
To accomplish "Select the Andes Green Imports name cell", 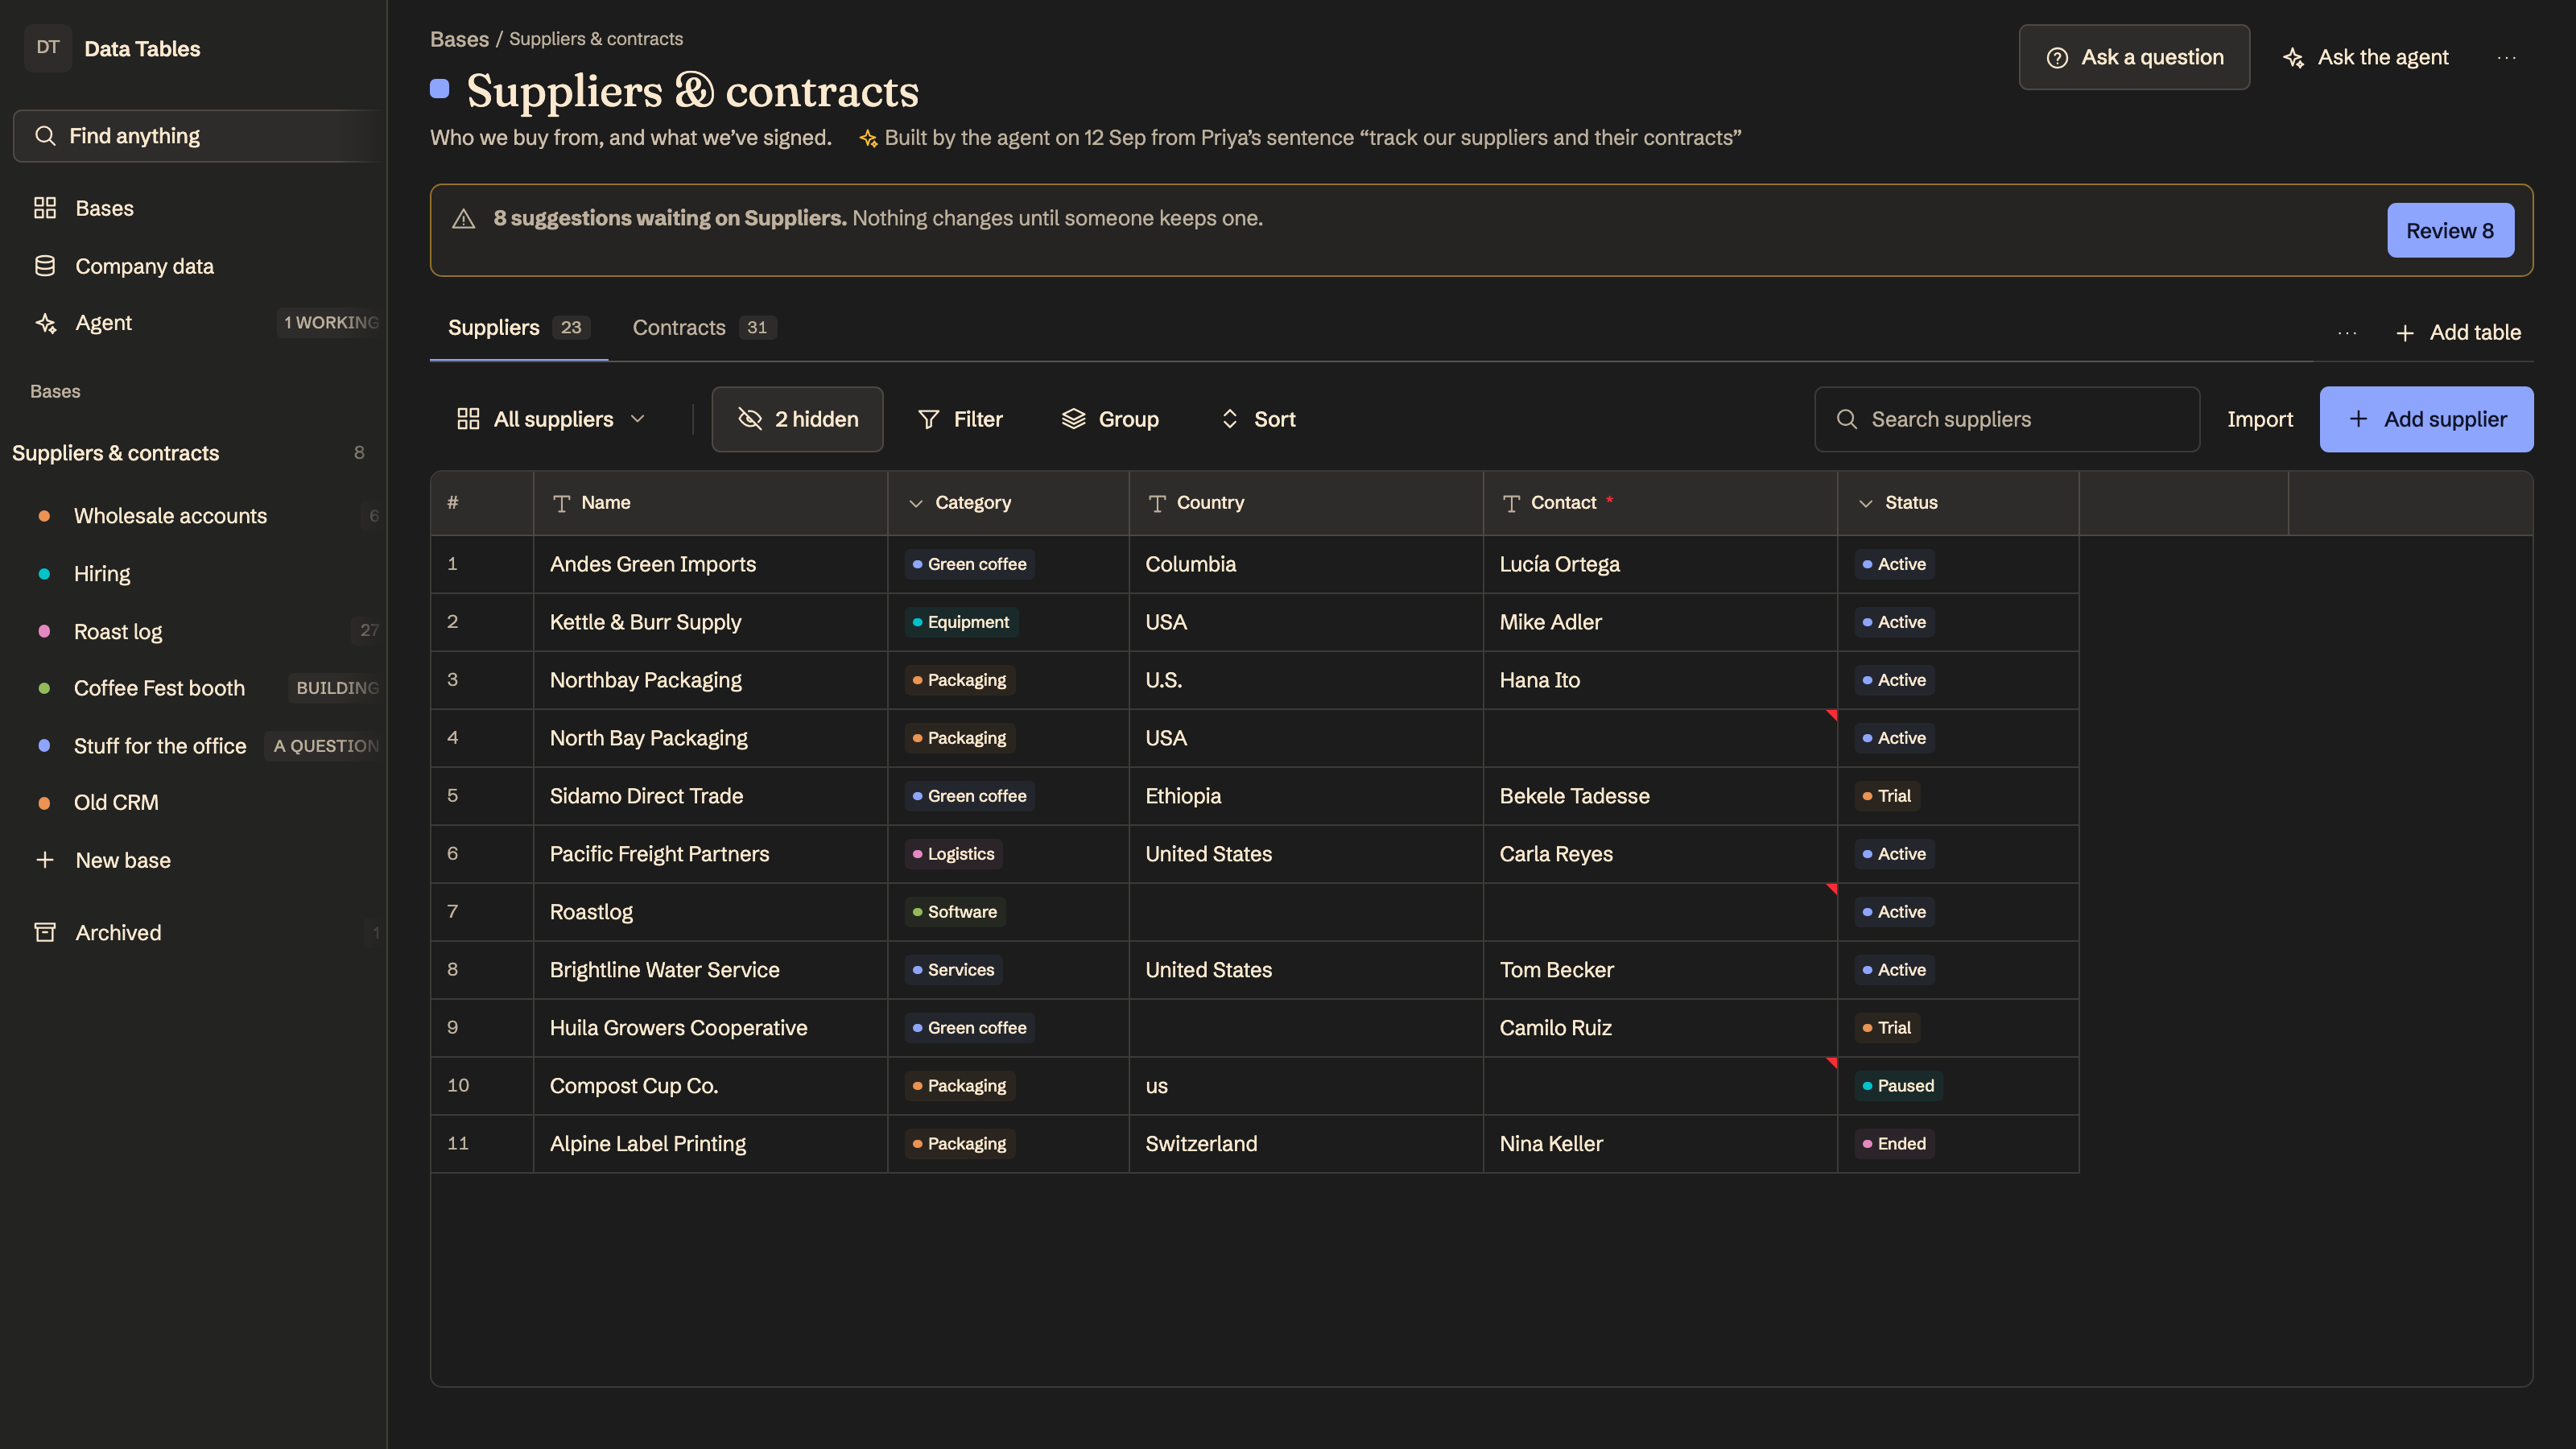I will 710,564.
